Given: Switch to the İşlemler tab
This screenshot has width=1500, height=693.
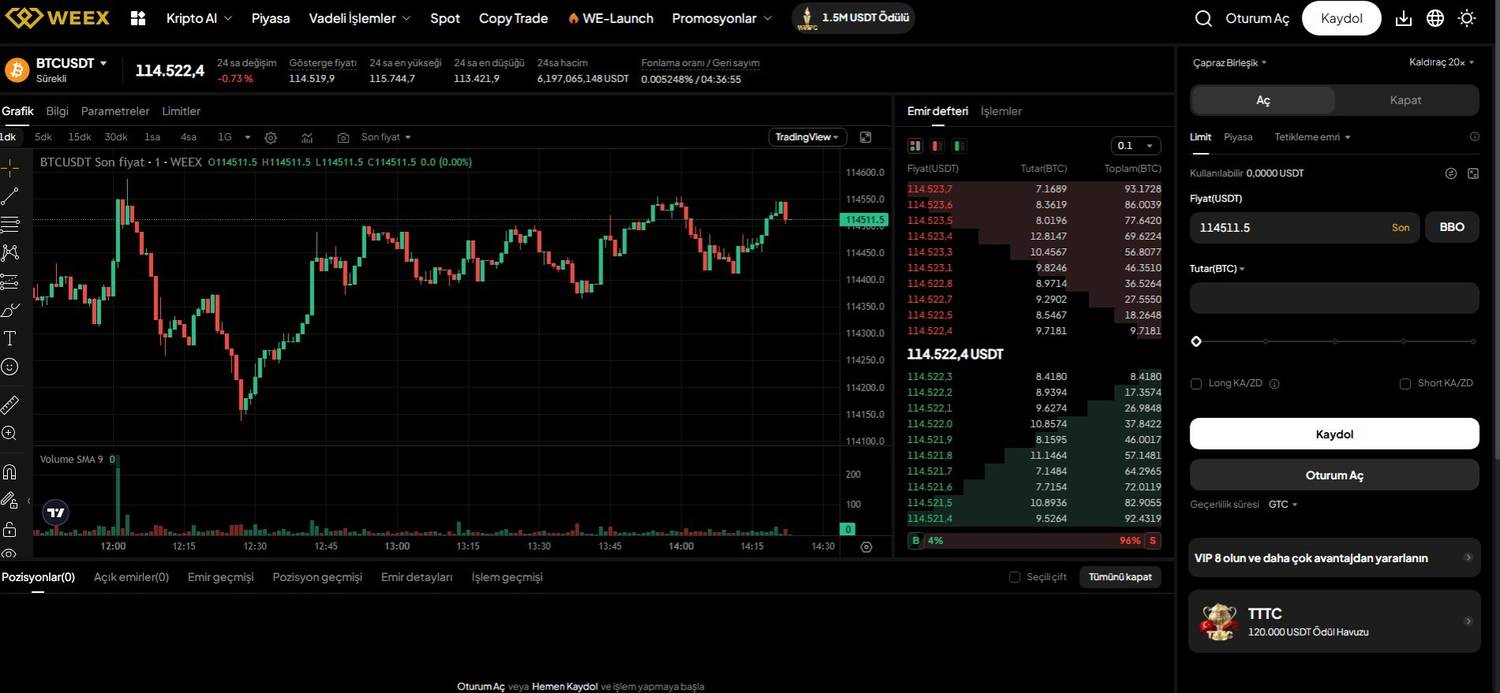Looking at the screenshot, I should (1001, 111).
